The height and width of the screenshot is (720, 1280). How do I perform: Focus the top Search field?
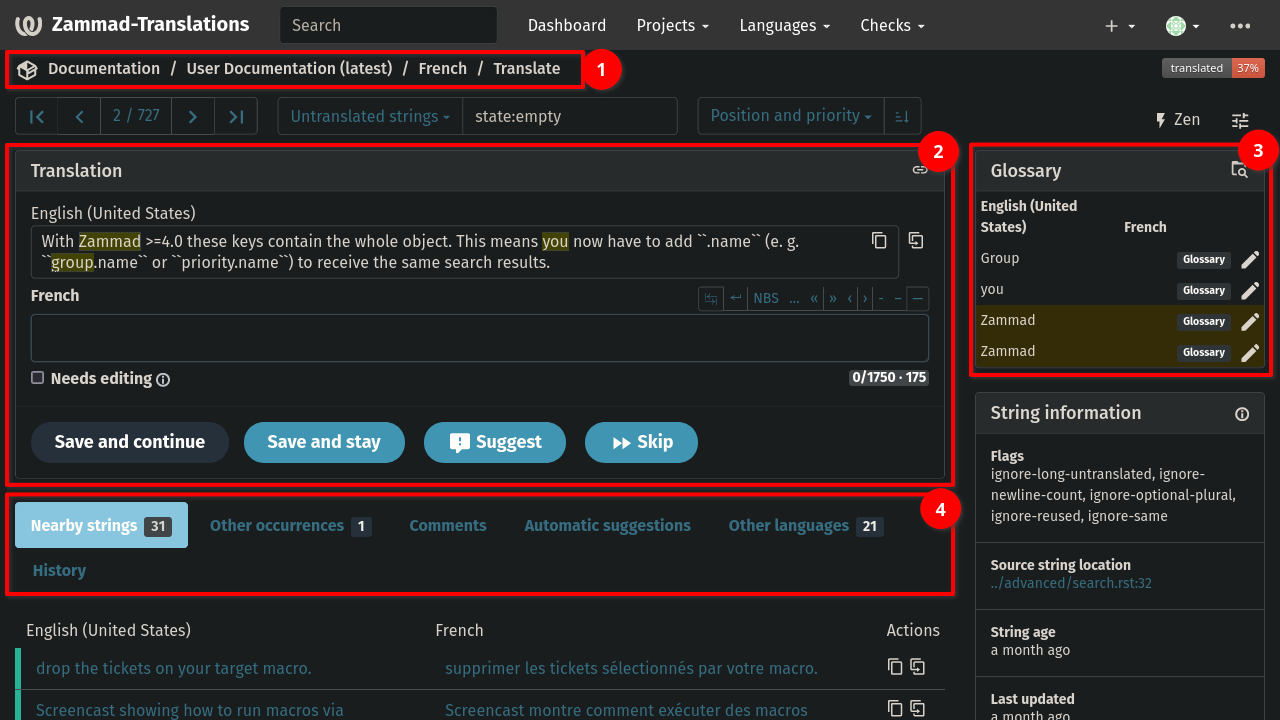[389, 25]
